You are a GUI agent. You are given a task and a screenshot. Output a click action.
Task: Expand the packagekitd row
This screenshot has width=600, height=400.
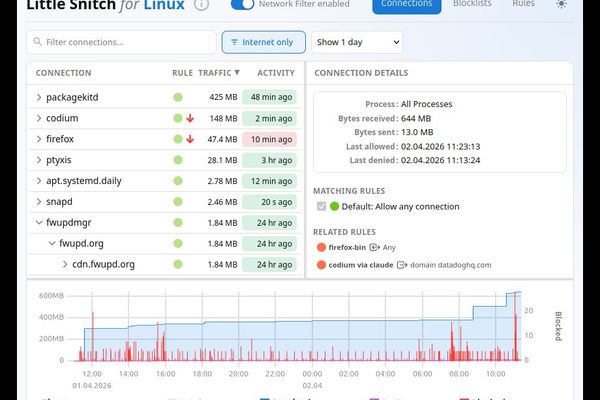(39, 97)
